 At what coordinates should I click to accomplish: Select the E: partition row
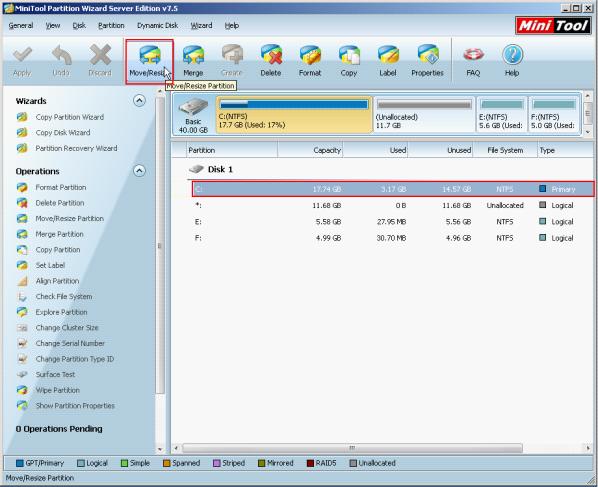(393, 222)
